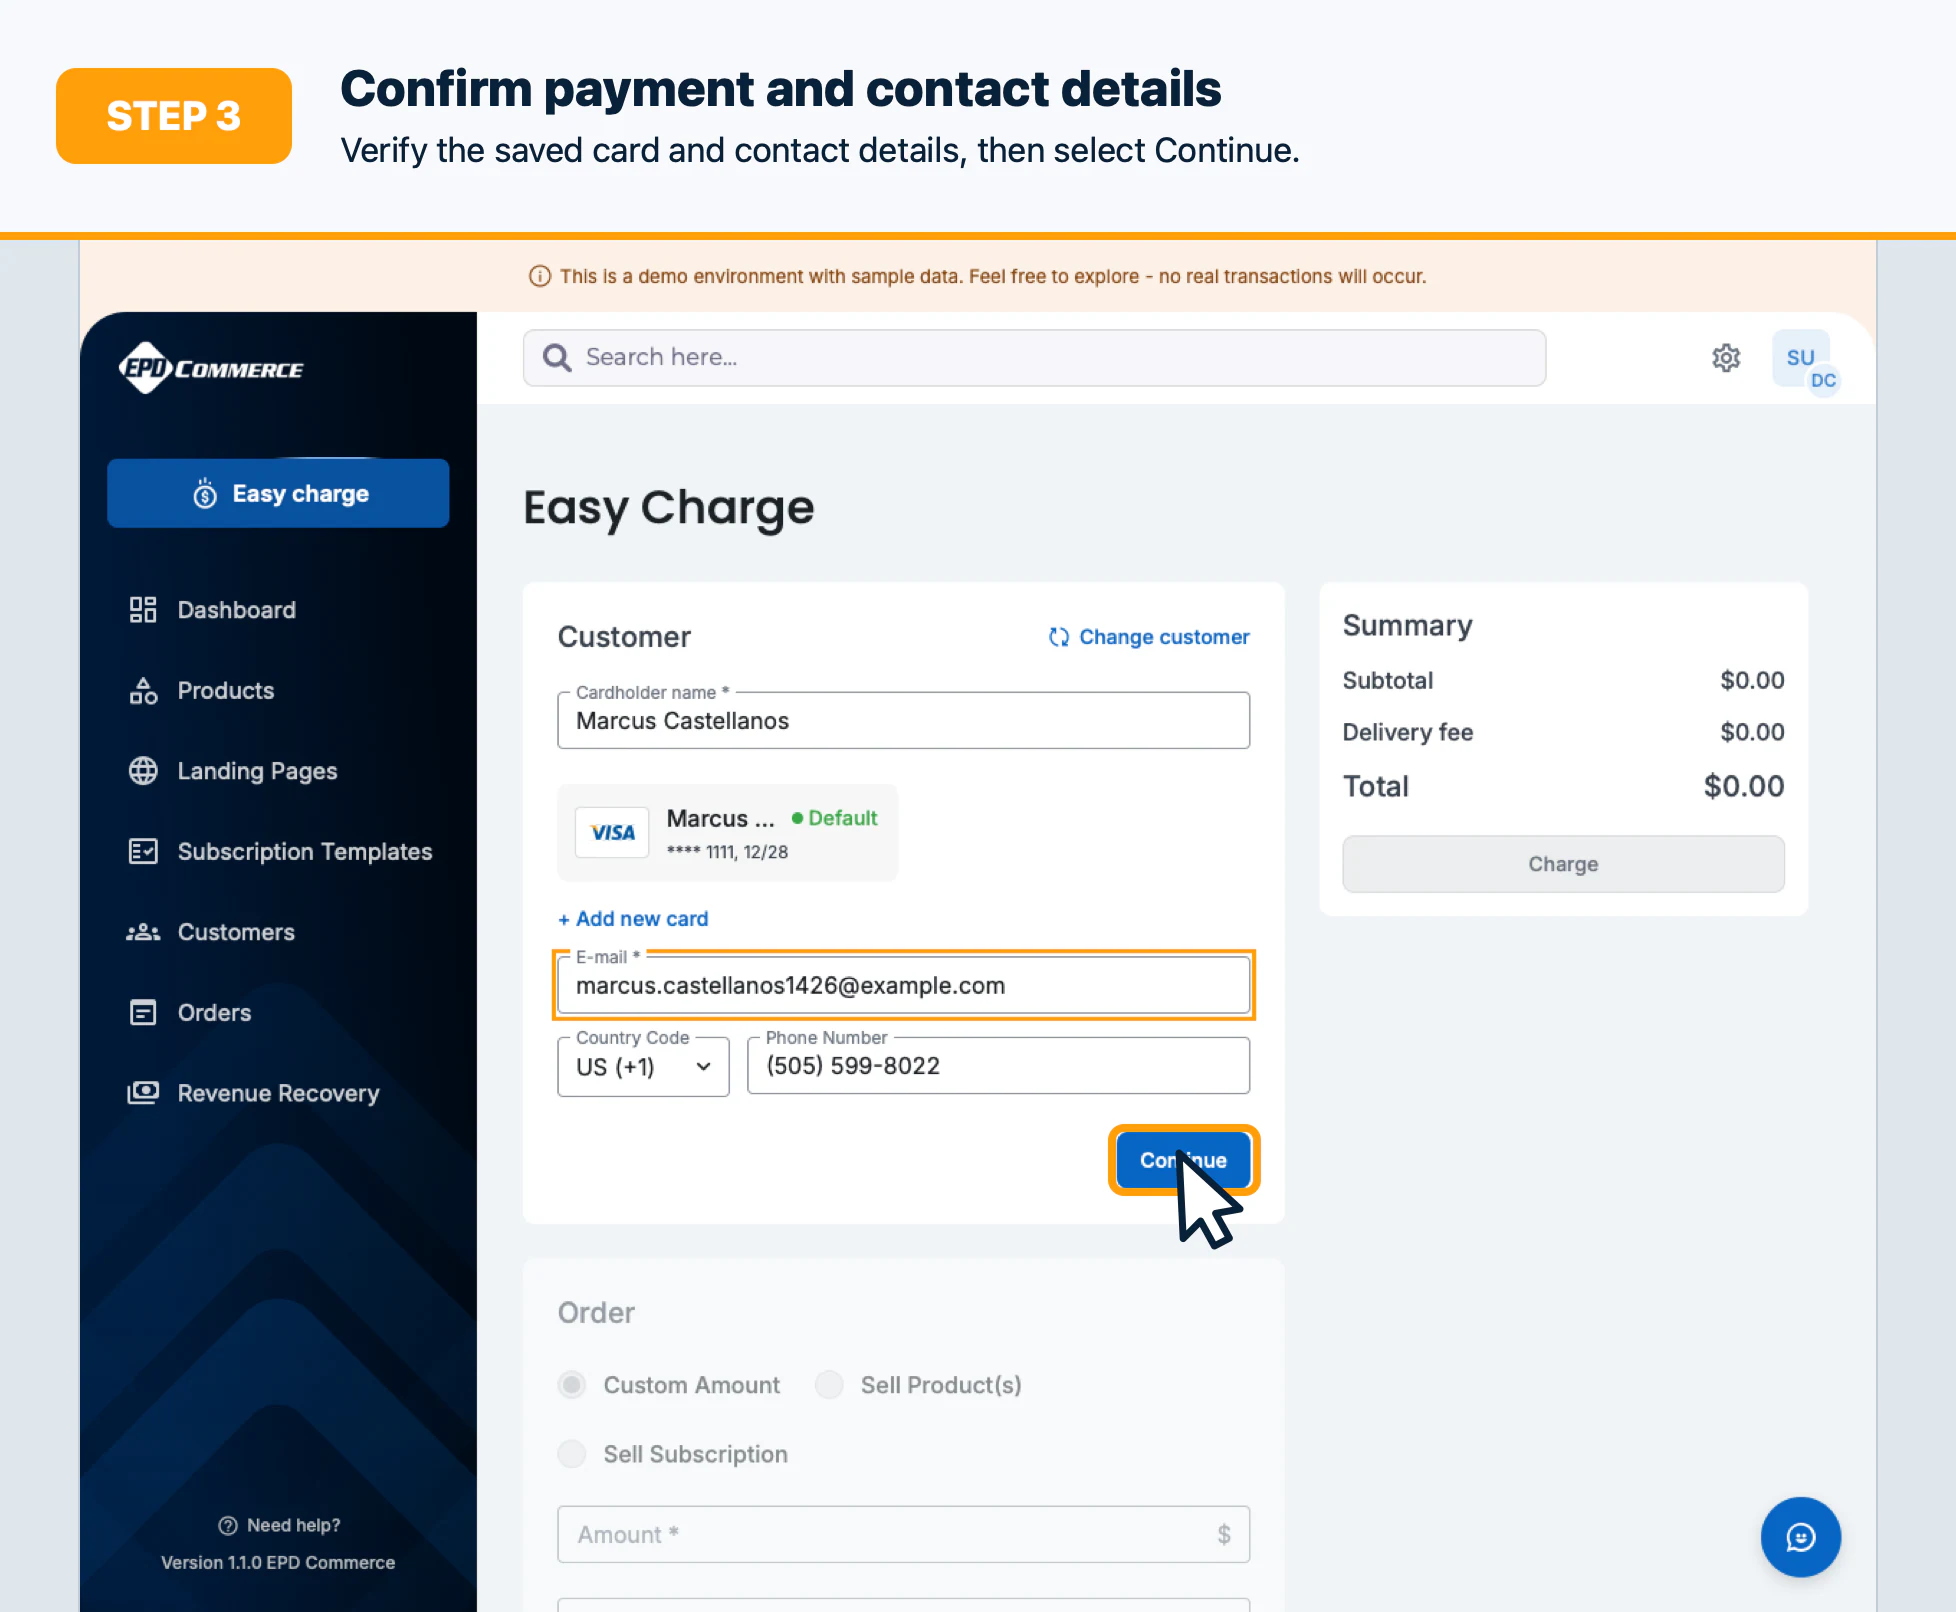Screen dimensions: 1956x1612
Task: Click the Customers people icon
Action: [x=143, y=932]
